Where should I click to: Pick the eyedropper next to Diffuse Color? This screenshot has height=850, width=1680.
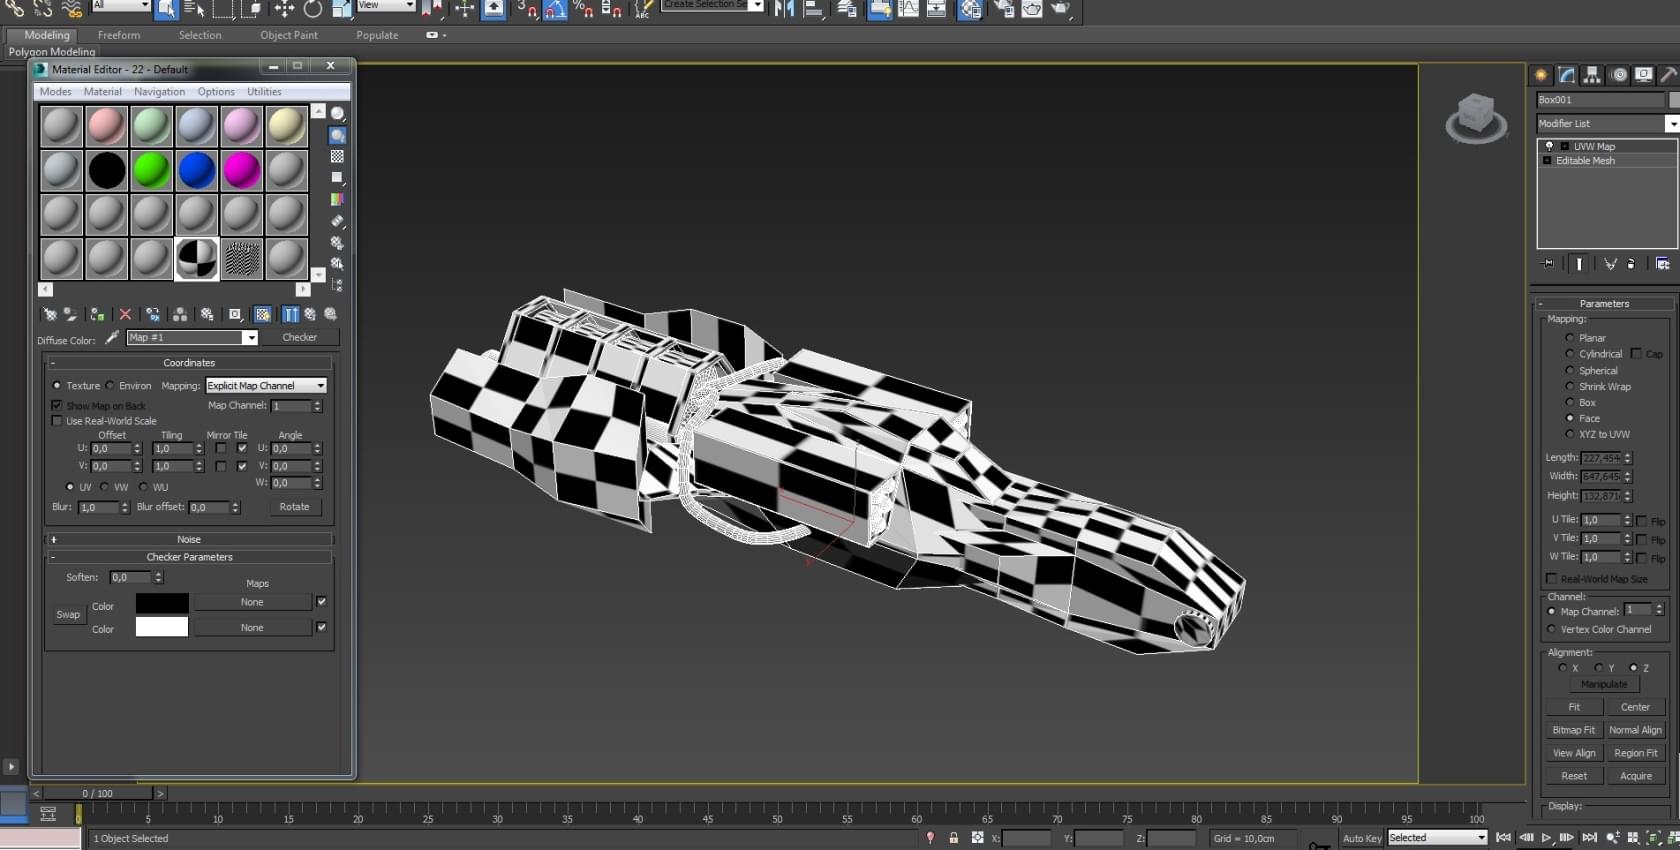coord(112,338)
